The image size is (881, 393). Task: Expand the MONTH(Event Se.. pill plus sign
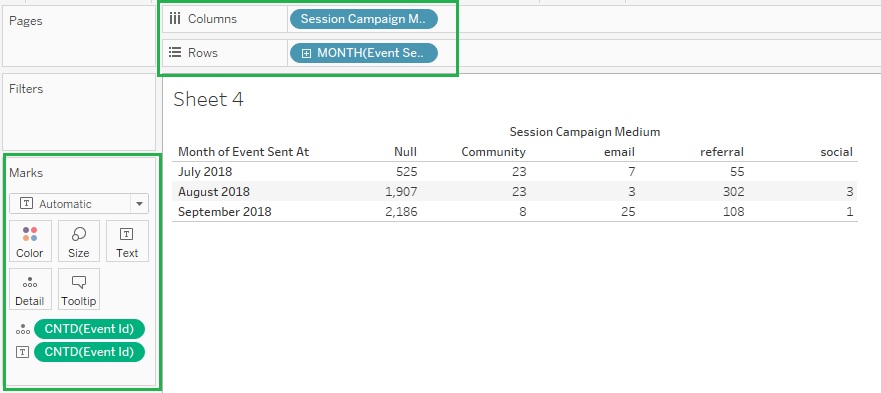(x=306, y=53)
